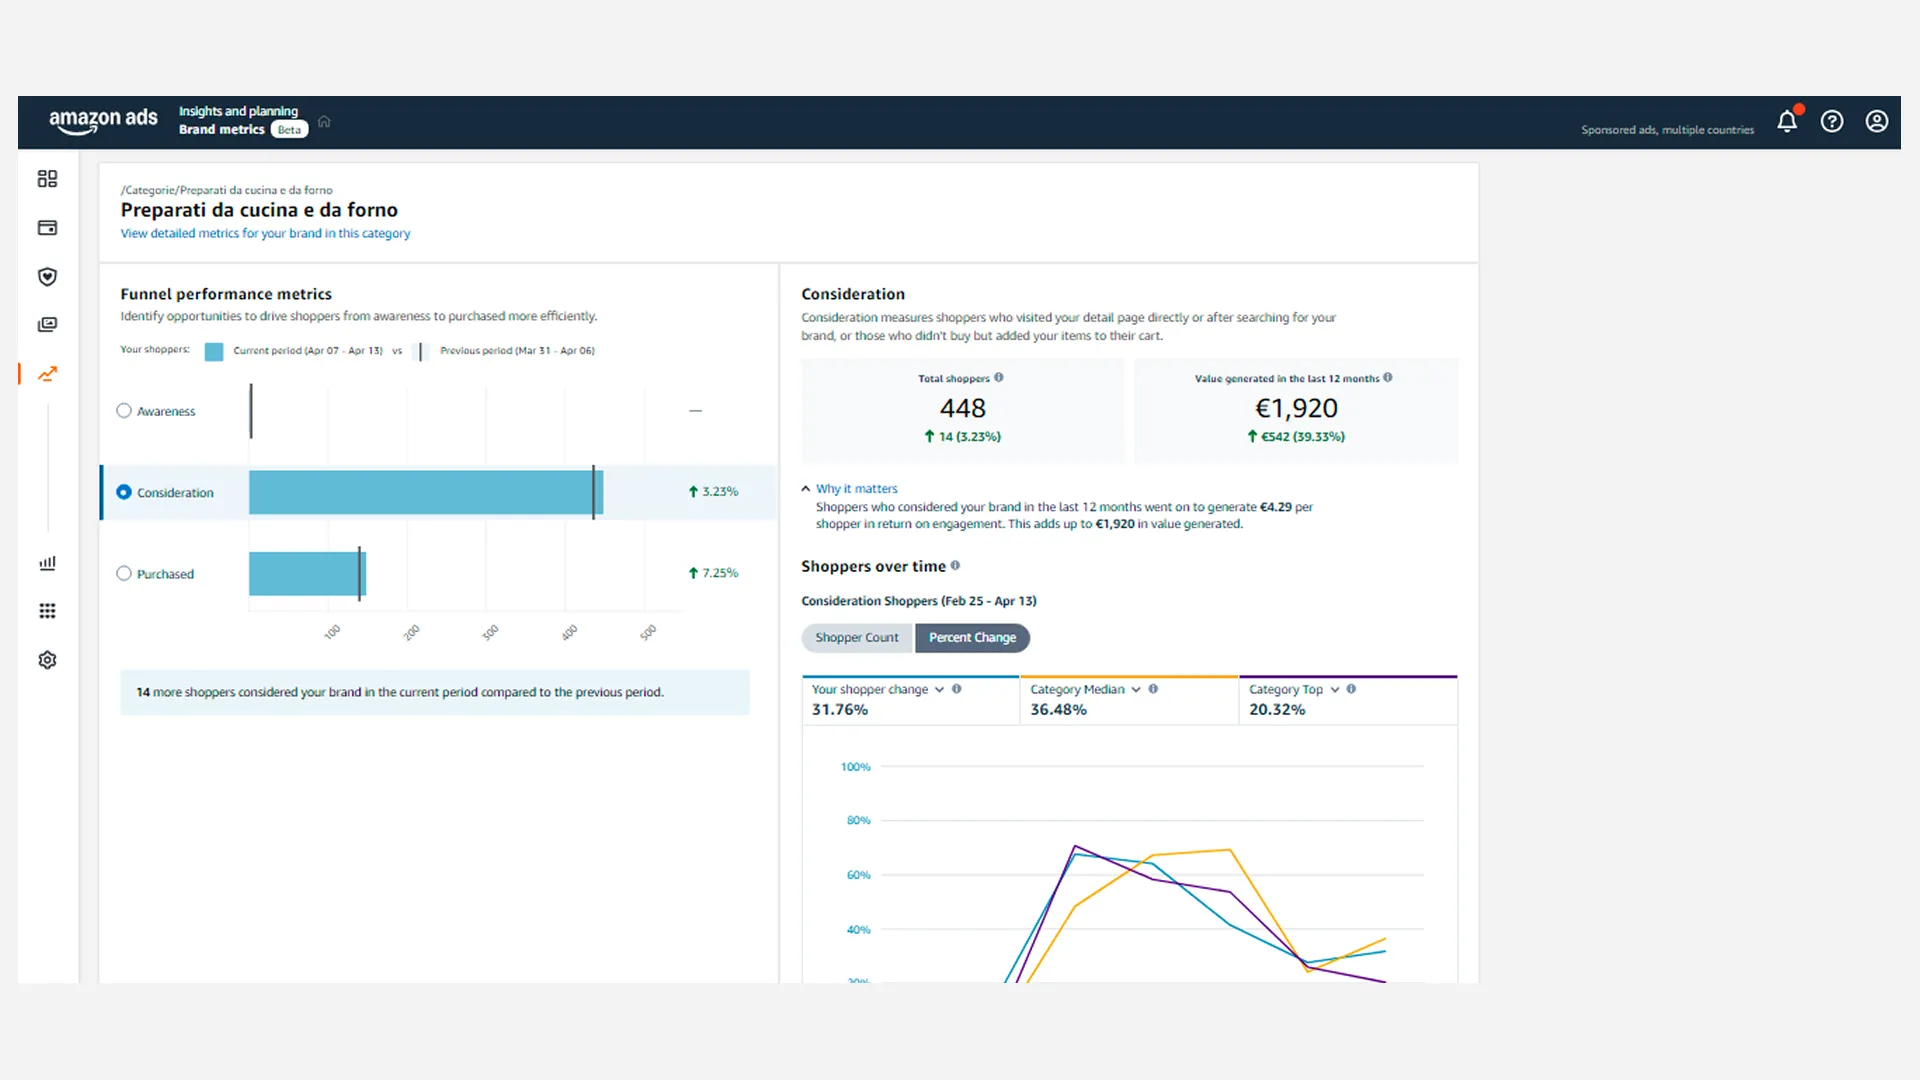Select the Consideration radio button
Screen dimensions: 1920x1080
pyautogui.click(x=124, y=492)
